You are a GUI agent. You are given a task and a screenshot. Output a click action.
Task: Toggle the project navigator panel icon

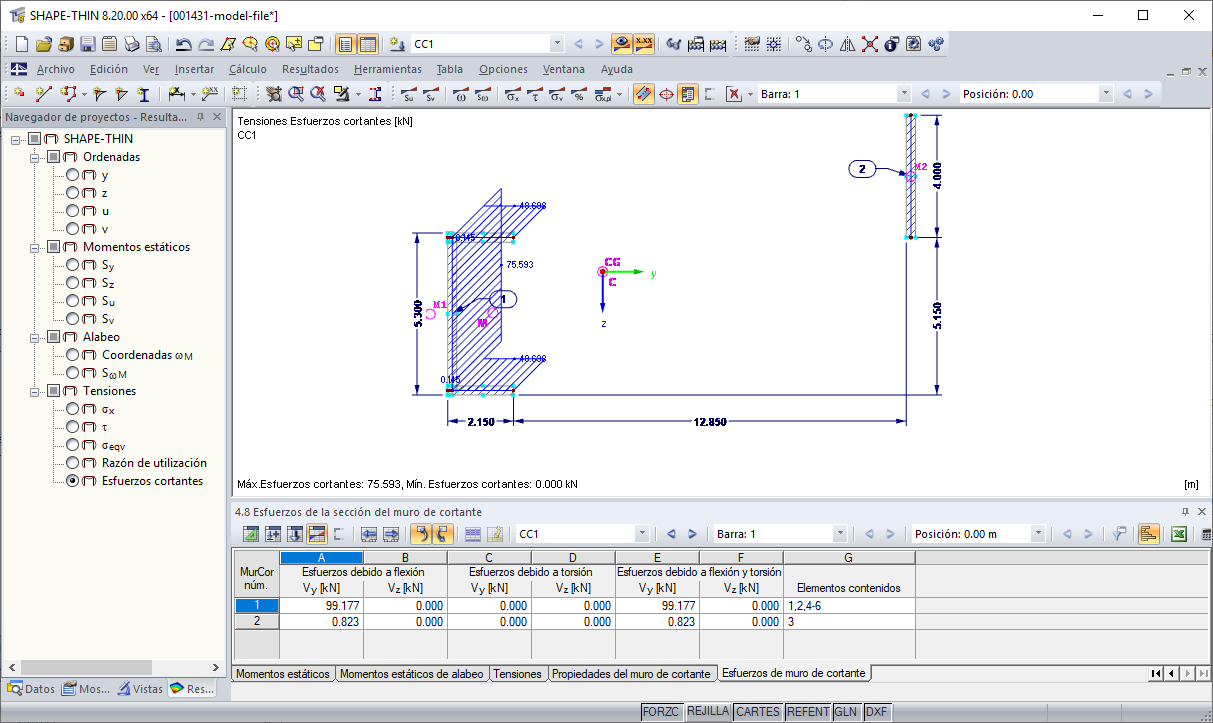(x=345, y=44)
